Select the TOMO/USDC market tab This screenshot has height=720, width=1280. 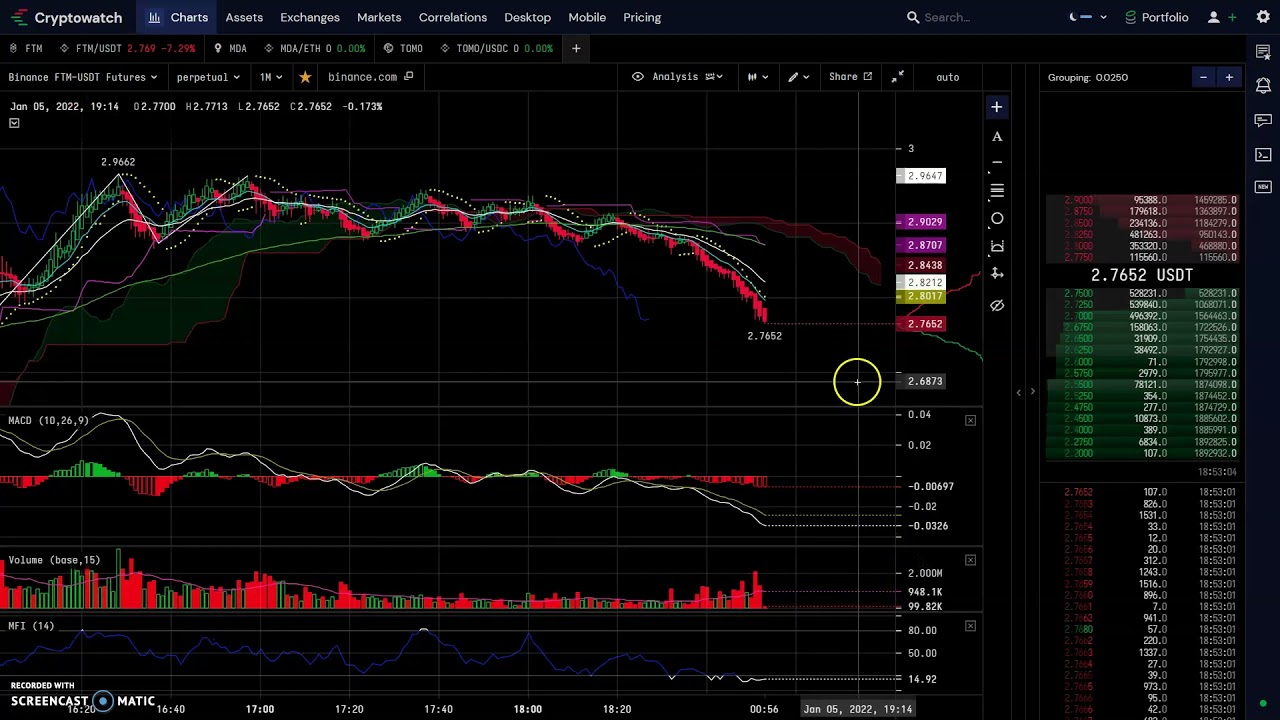point(497,48)
